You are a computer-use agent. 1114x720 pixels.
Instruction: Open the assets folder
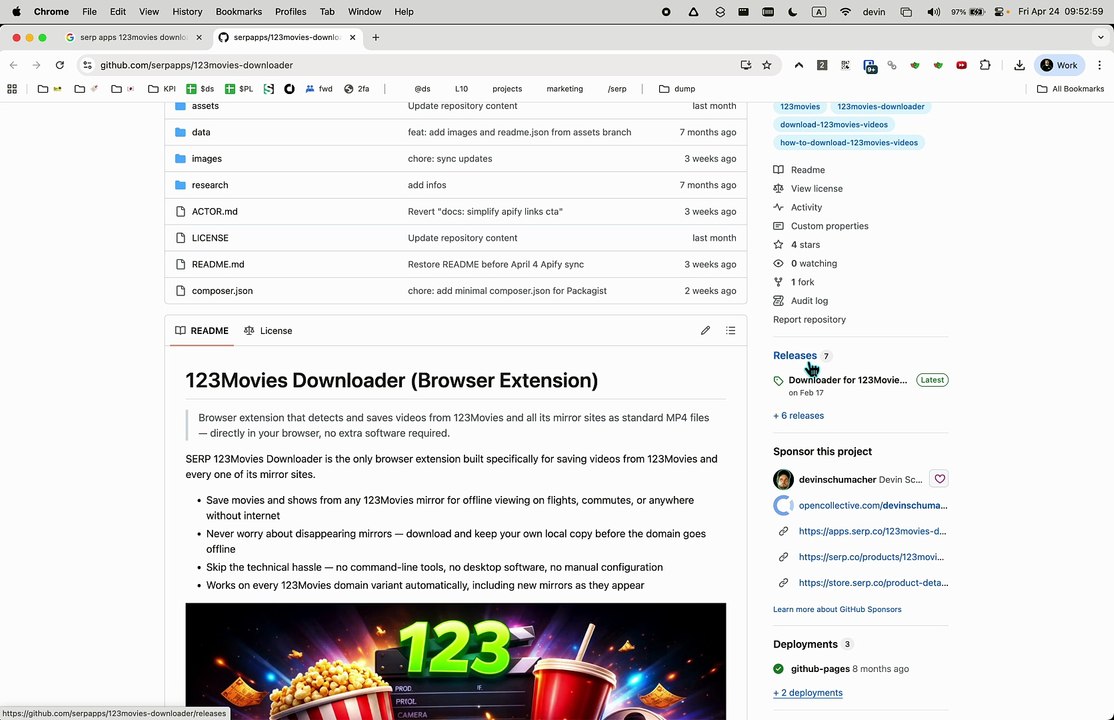pos(205,106)
